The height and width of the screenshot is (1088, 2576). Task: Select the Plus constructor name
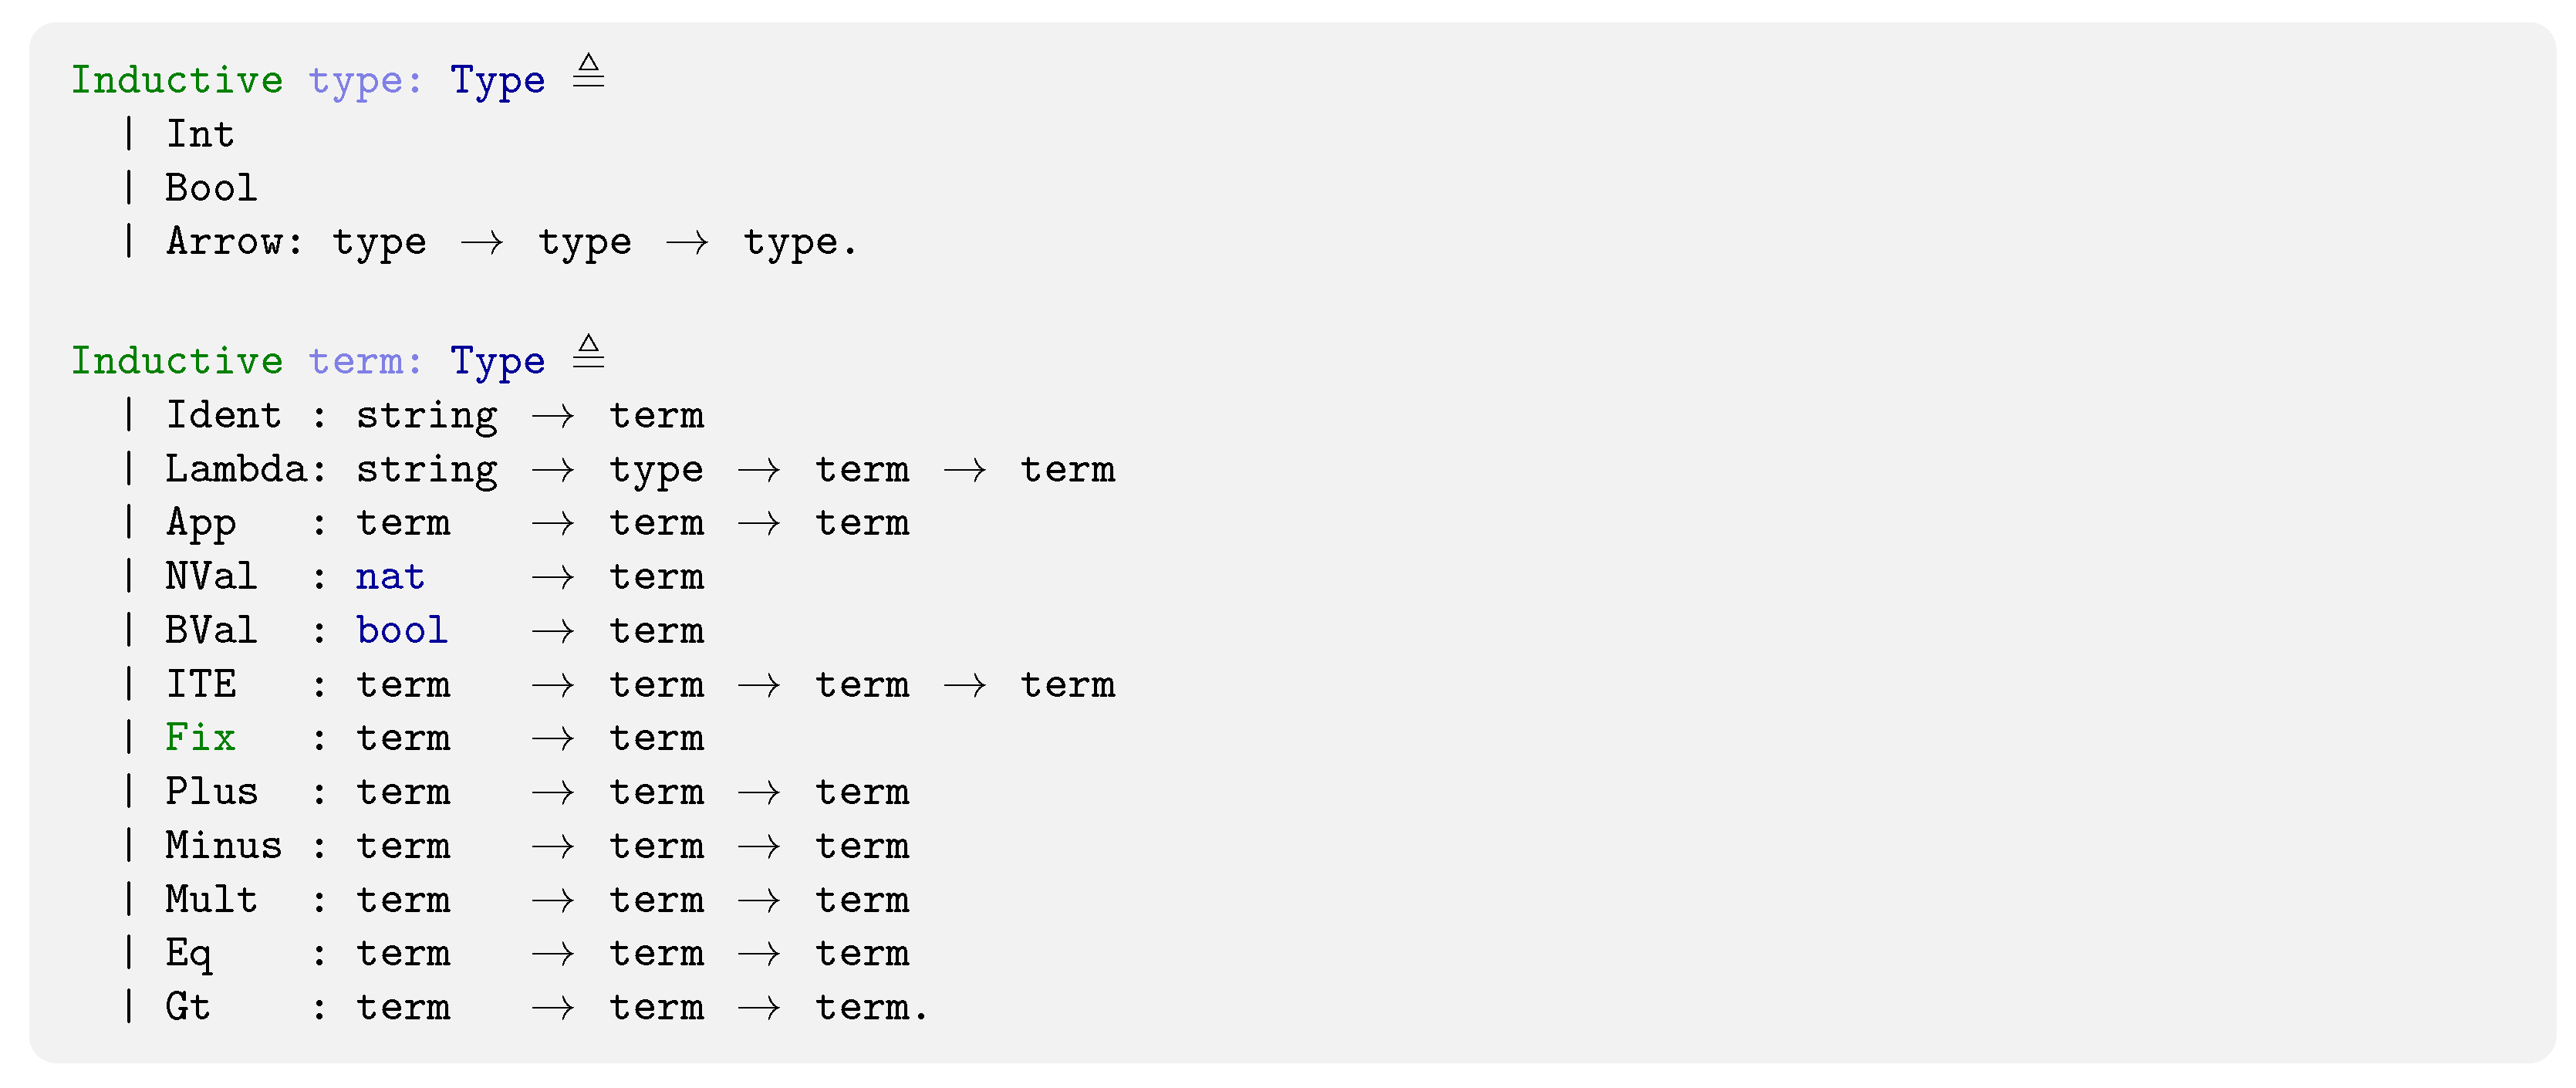(x=211, y=792)
